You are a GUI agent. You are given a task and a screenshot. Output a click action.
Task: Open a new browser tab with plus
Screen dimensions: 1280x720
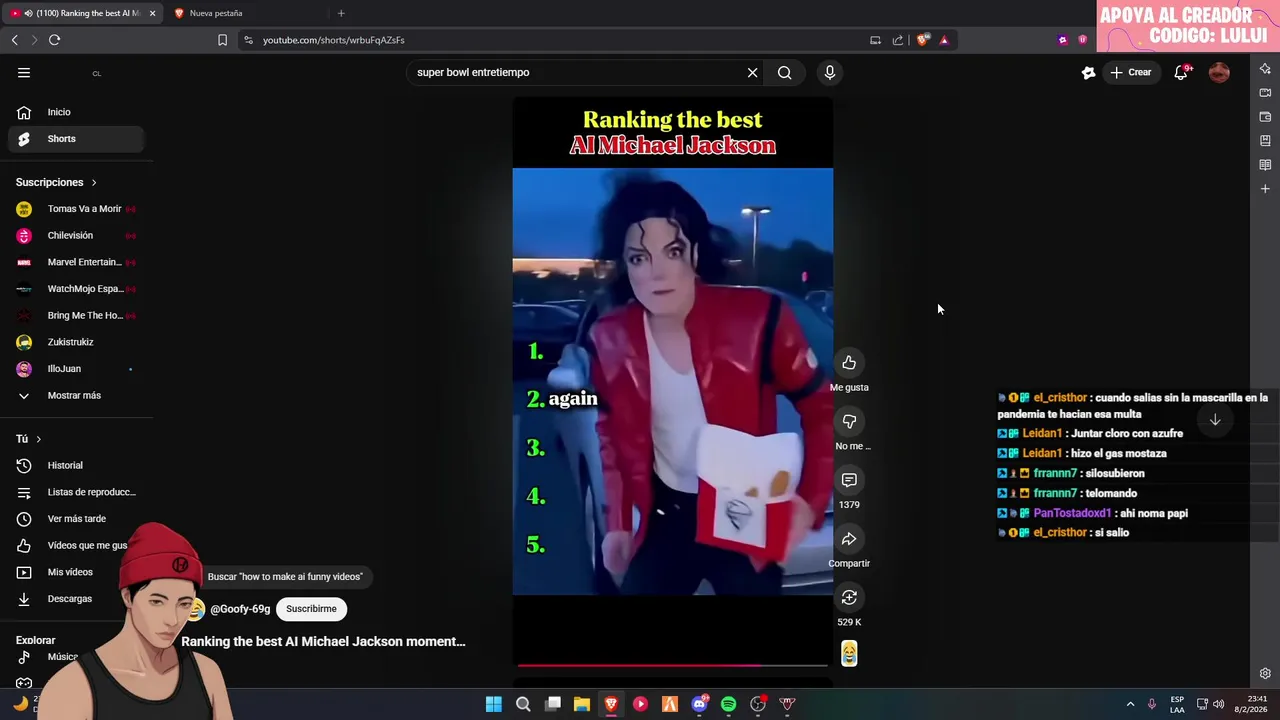(x=341, y=13)
